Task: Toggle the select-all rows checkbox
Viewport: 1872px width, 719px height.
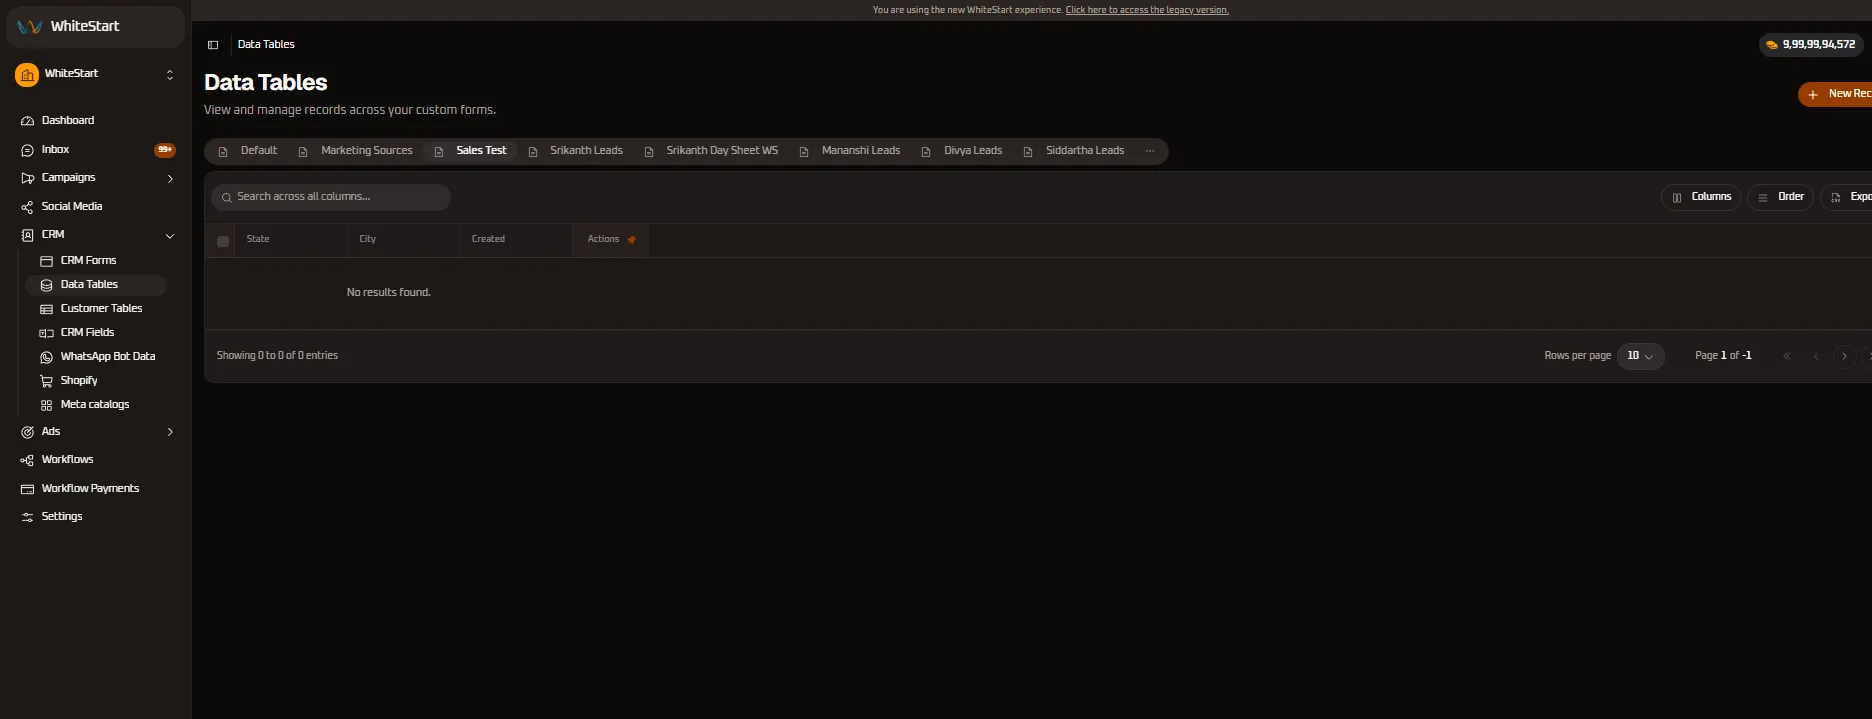Action: pos(223,241)
